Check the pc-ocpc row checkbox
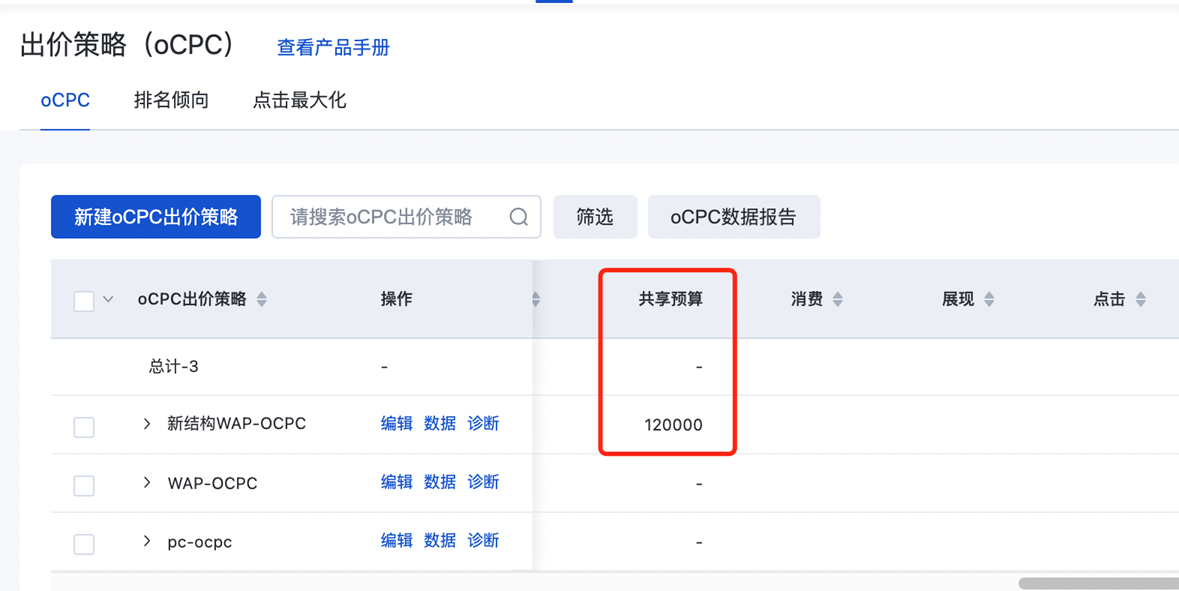Screen dimensions: 1179x591 [83, 544]
